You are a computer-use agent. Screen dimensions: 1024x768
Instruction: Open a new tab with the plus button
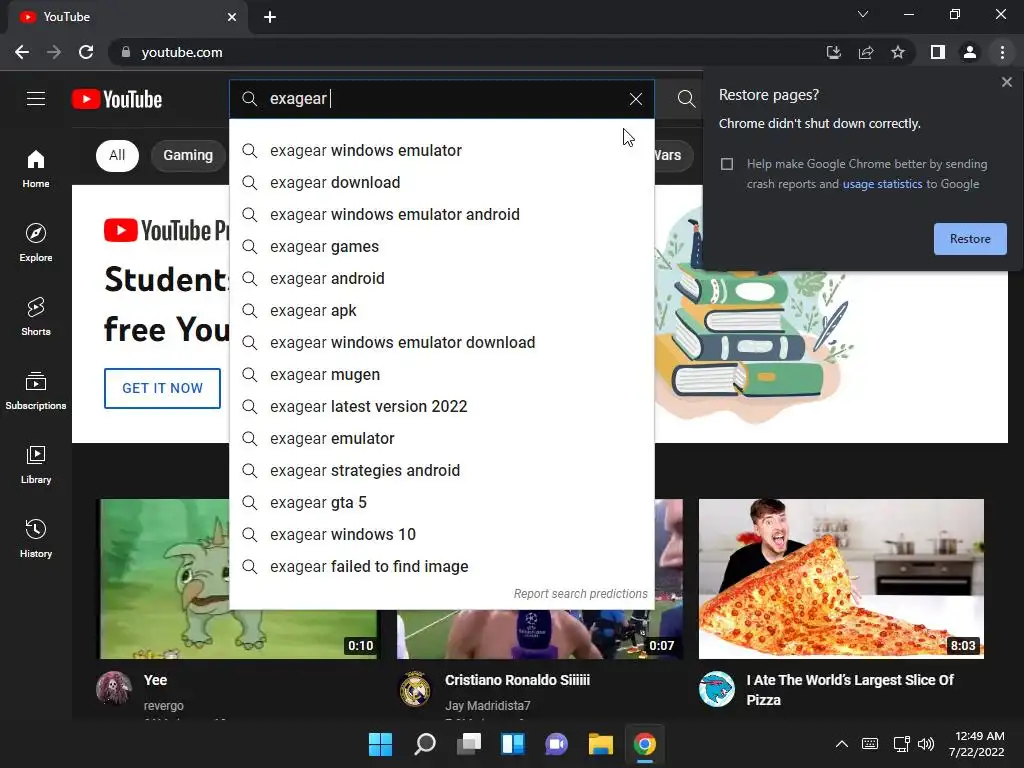pos(270,17)
